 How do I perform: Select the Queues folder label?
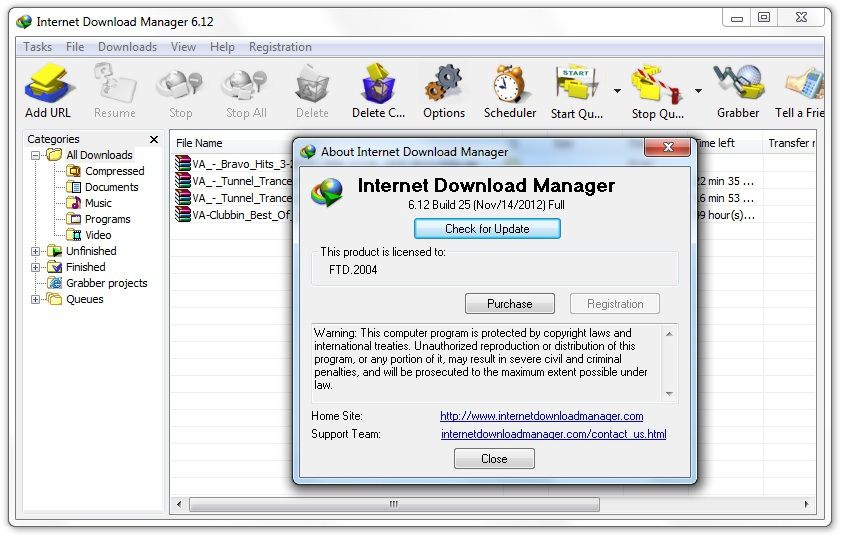[85, 299]
